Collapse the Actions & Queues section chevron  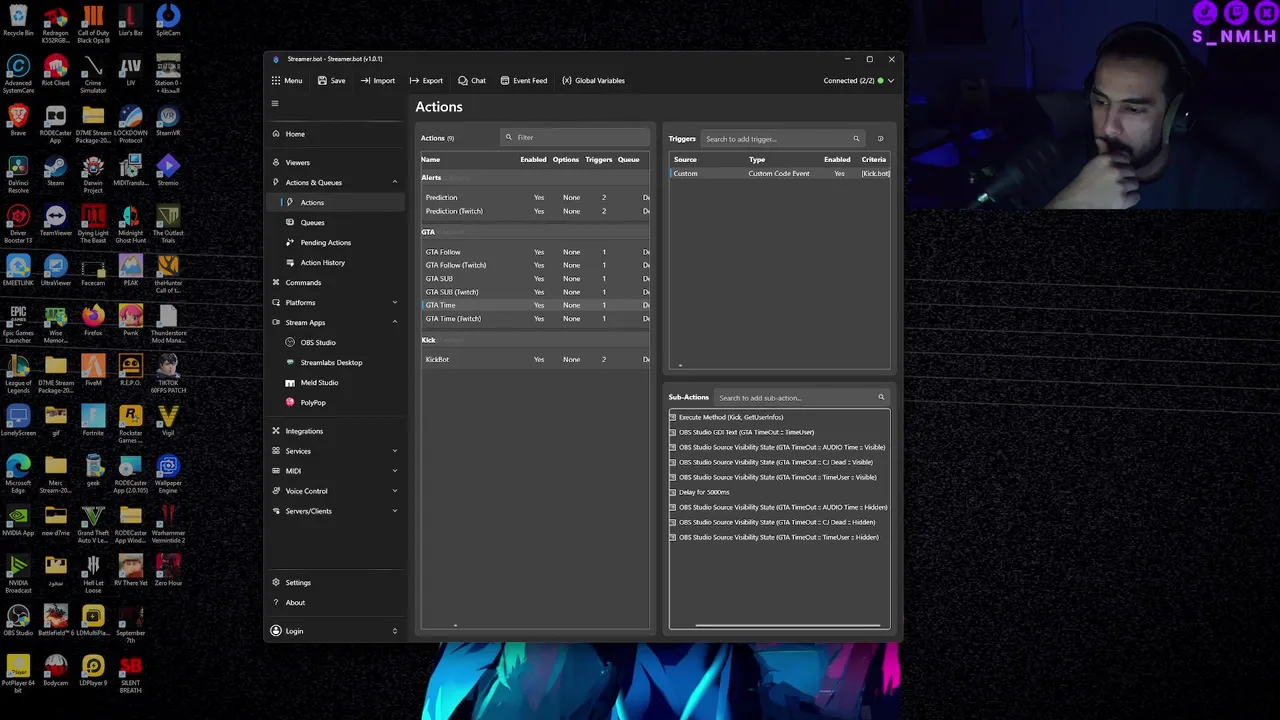click(x=394, y=182)
